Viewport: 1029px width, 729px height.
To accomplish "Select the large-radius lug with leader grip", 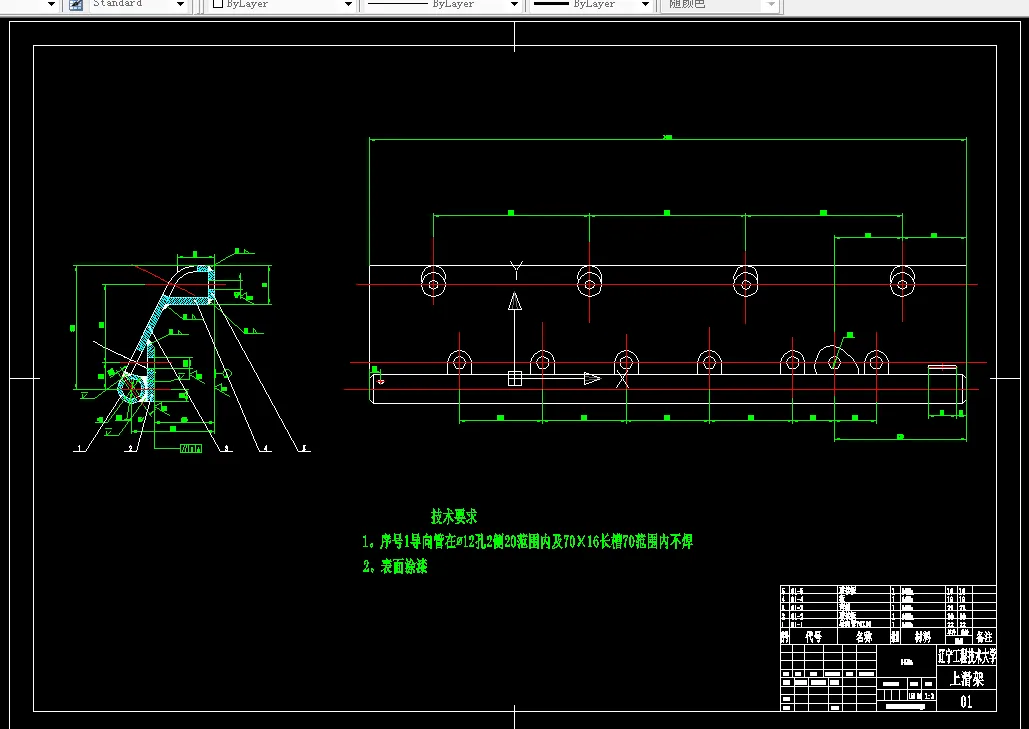I will pyautogui.click(x=835, y=361).
